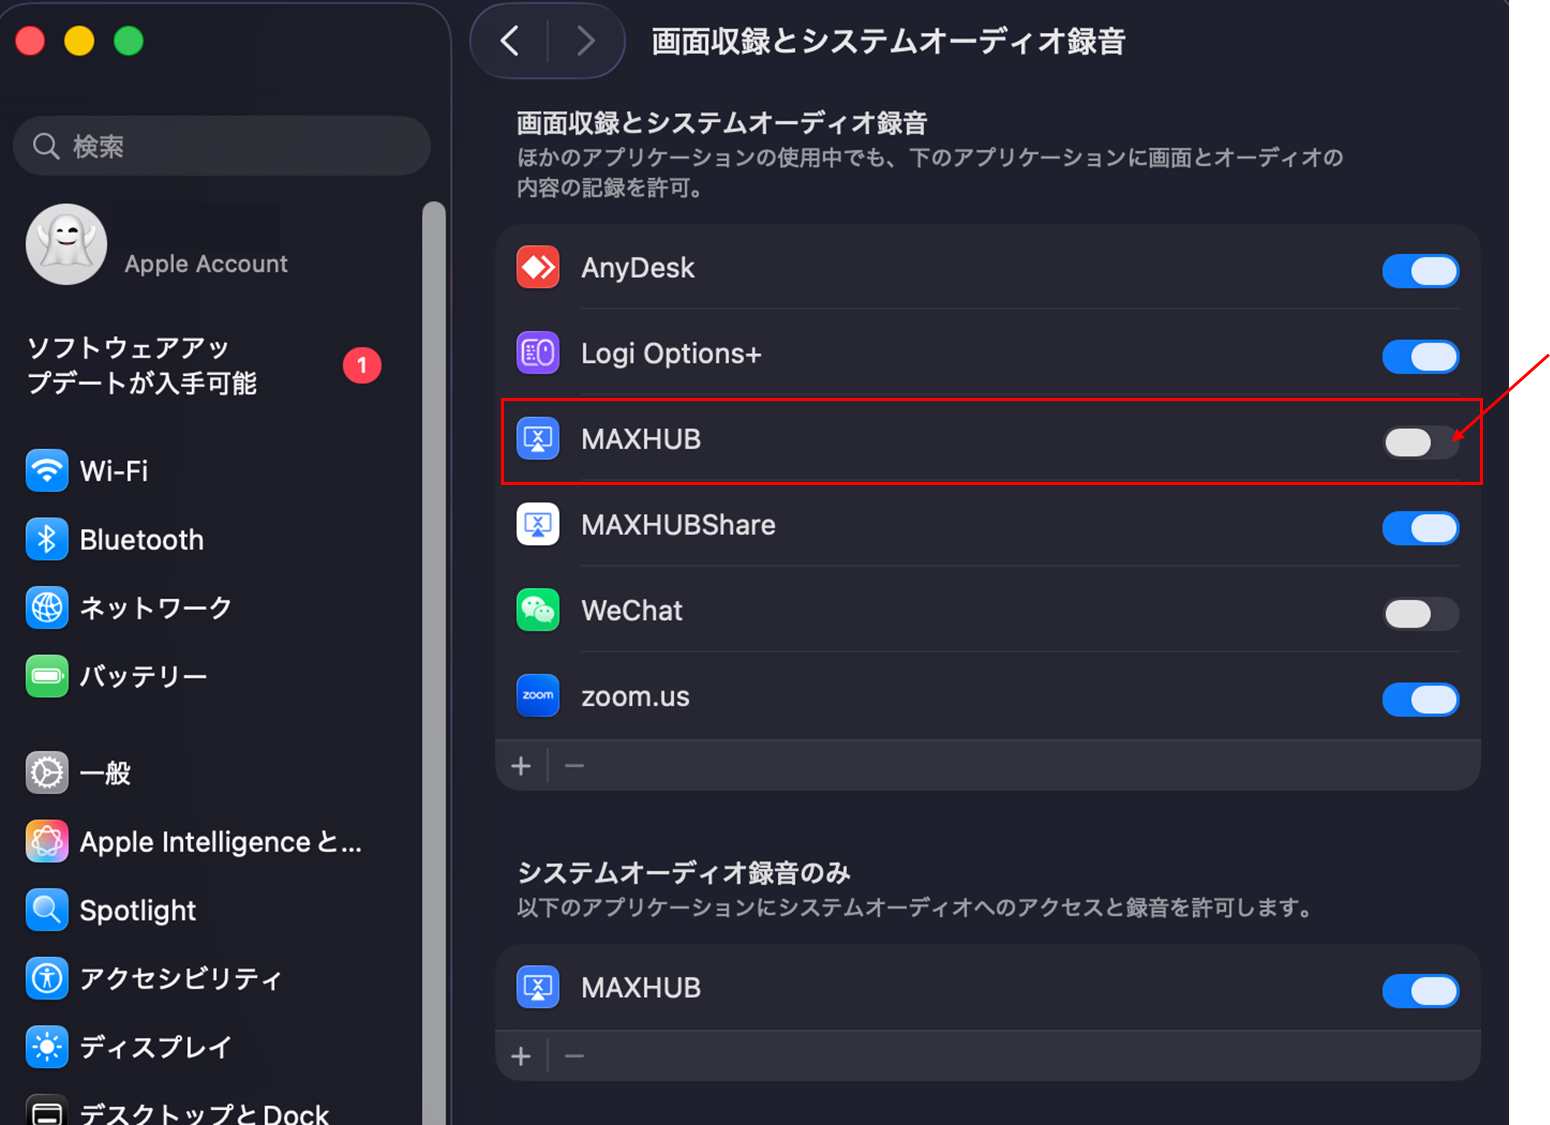Click the WeChat app icon
The width and height of the screenshot is (1550, 1125).
coord(538,610)
